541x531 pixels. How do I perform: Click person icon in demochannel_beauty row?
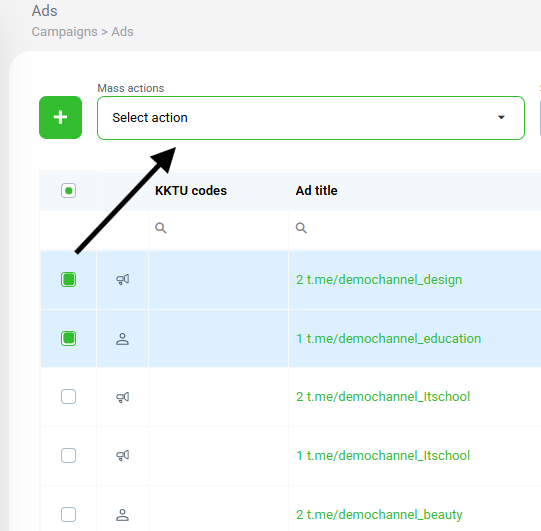coord(122,515)
